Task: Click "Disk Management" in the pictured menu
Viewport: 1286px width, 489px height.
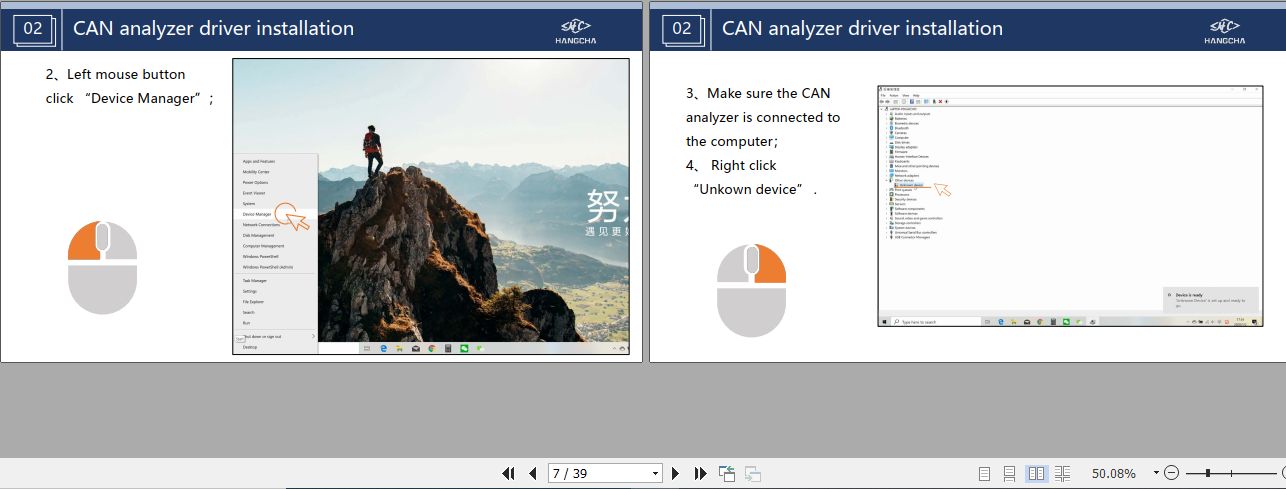Action: click(x=258, y=235)
